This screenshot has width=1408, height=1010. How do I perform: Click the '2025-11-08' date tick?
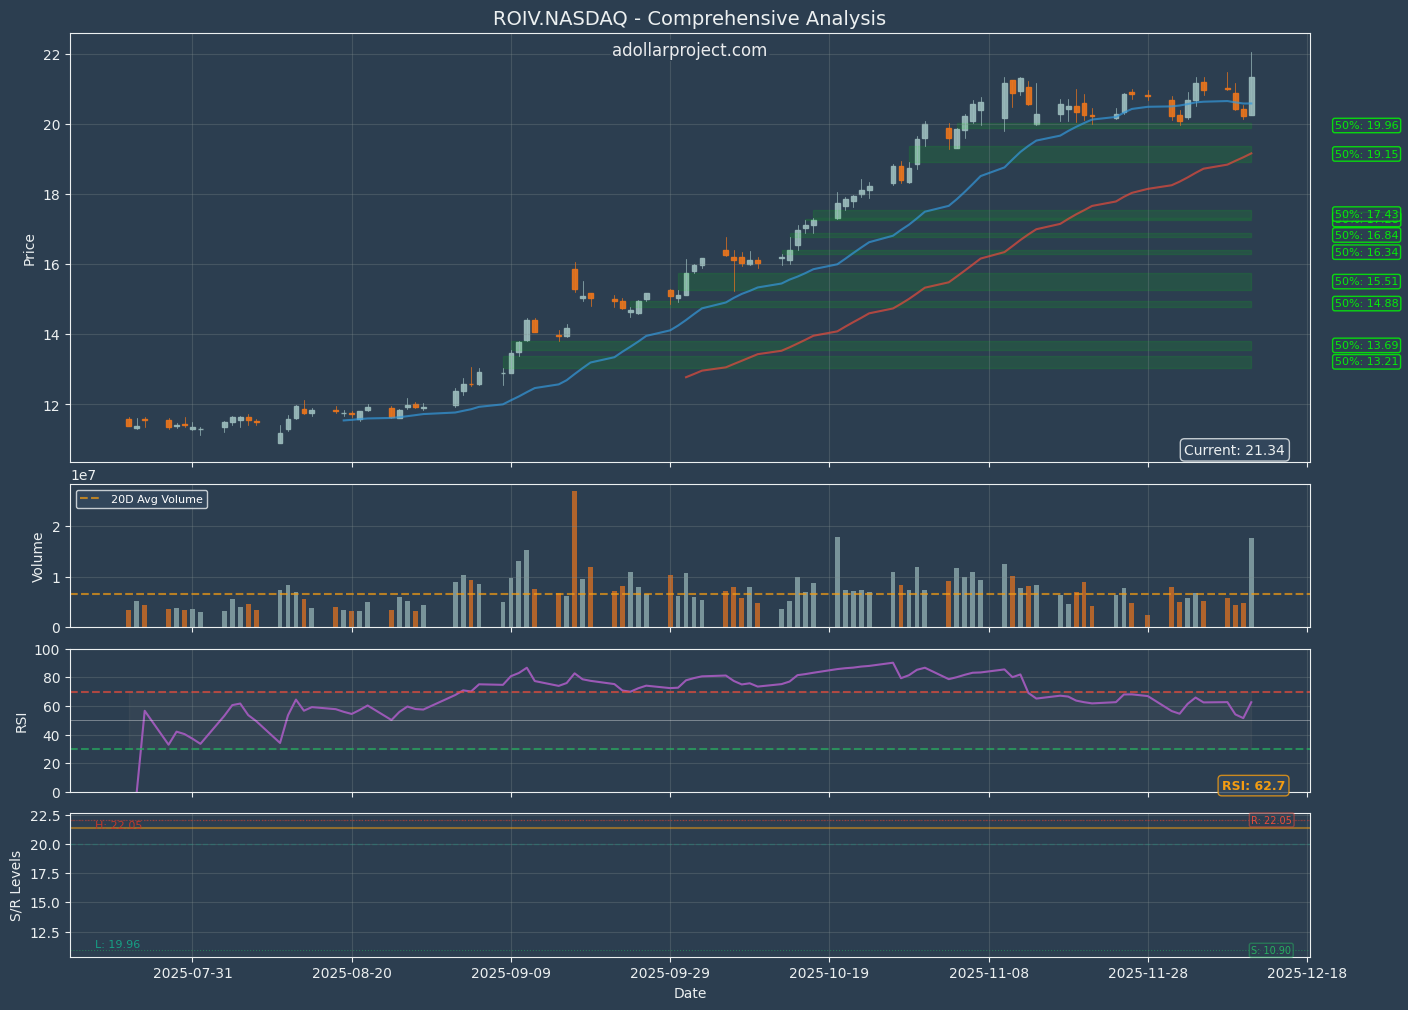pos(989,972)
